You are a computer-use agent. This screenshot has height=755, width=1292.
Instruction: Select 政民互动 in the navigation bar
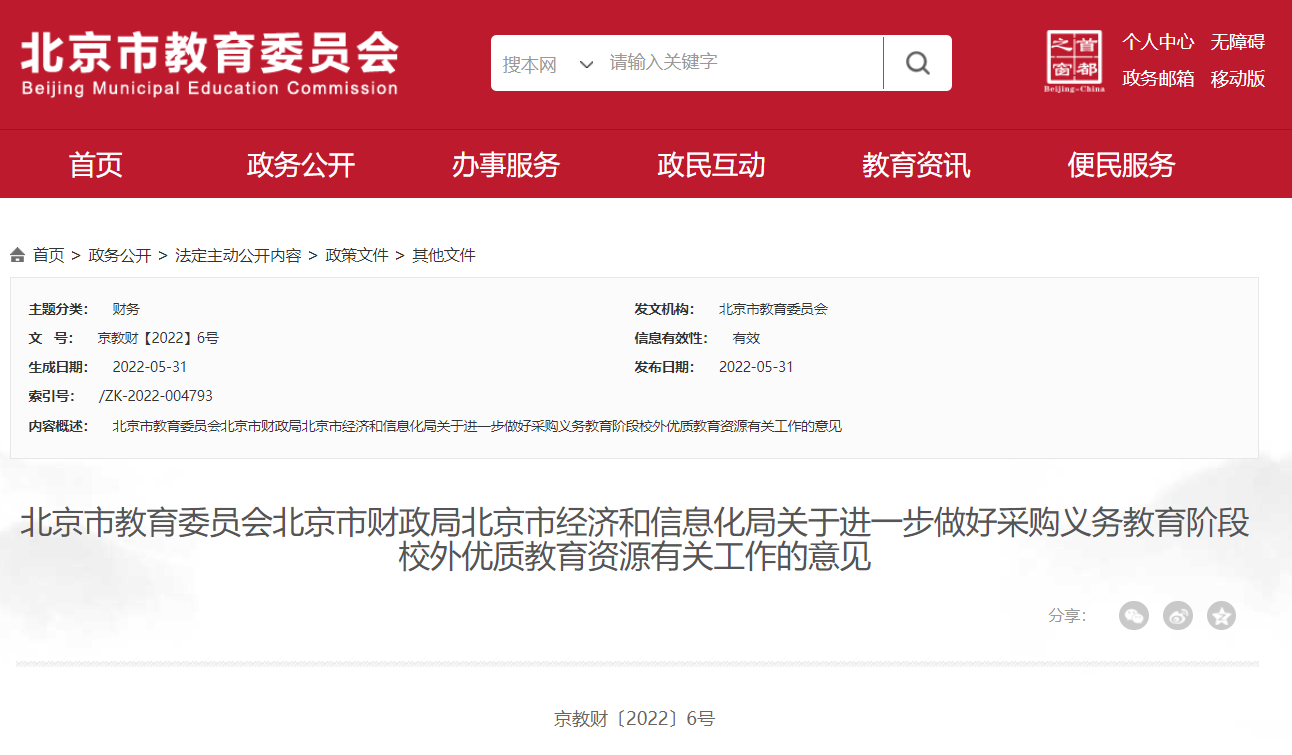tap(711, 165)
